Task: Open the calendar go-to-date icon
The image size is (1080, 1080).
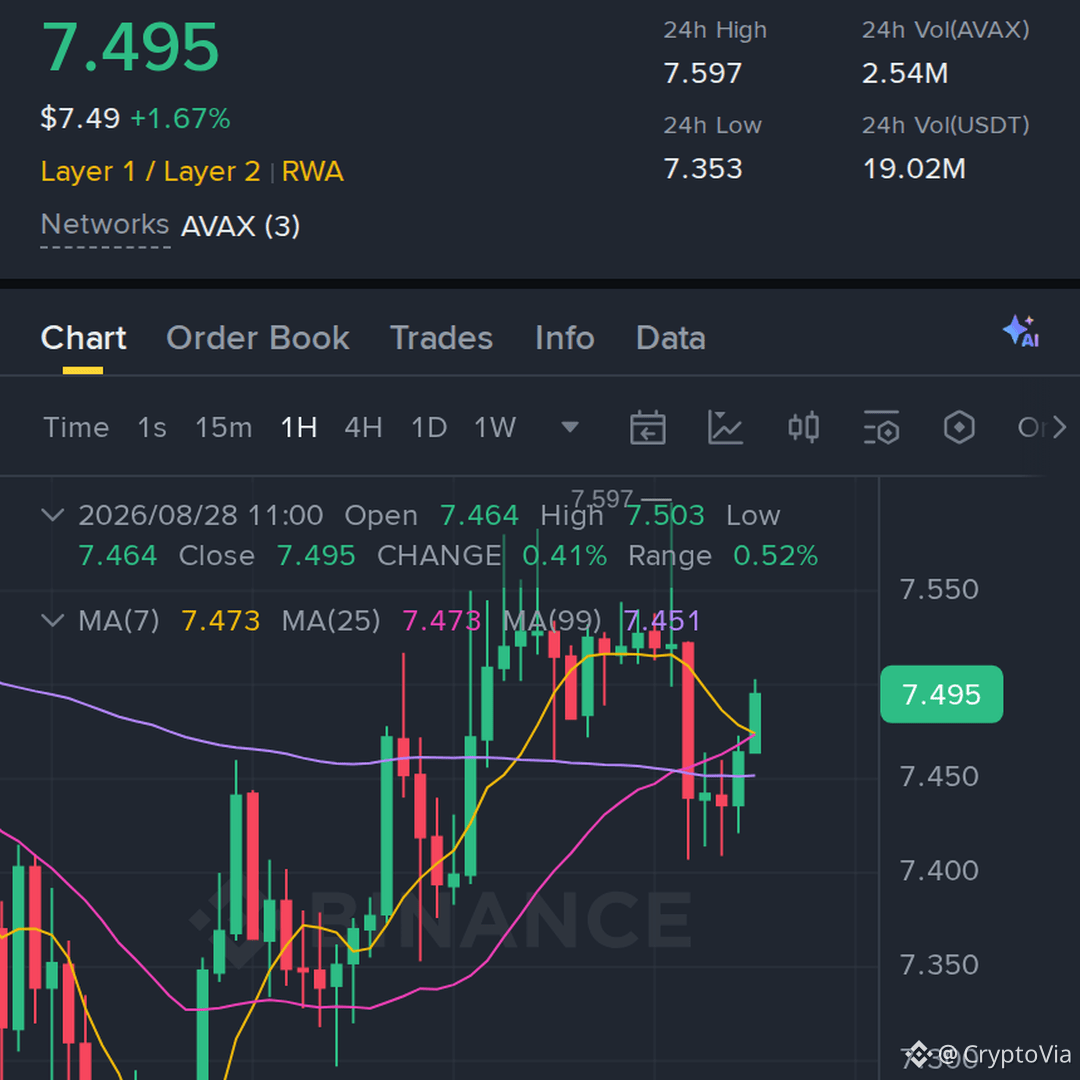Action: [x=647, y=427]
